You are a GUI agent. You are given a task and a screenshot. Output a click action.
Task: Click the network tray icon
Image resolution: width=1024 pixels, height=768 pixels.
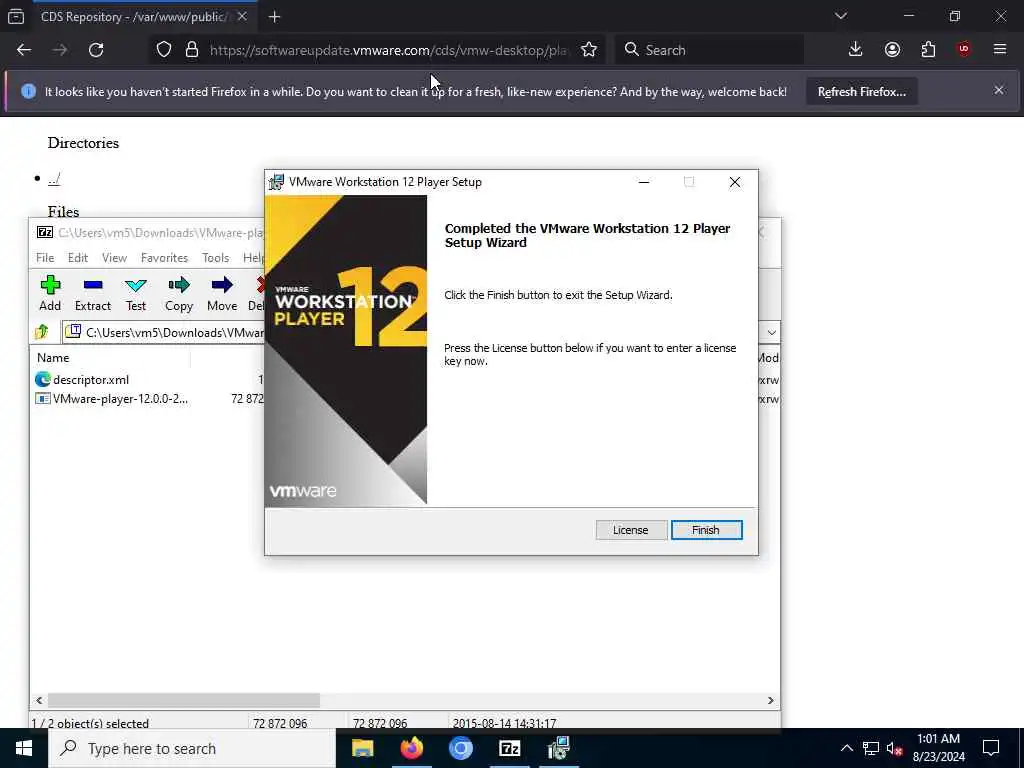[x=871, y=748]
